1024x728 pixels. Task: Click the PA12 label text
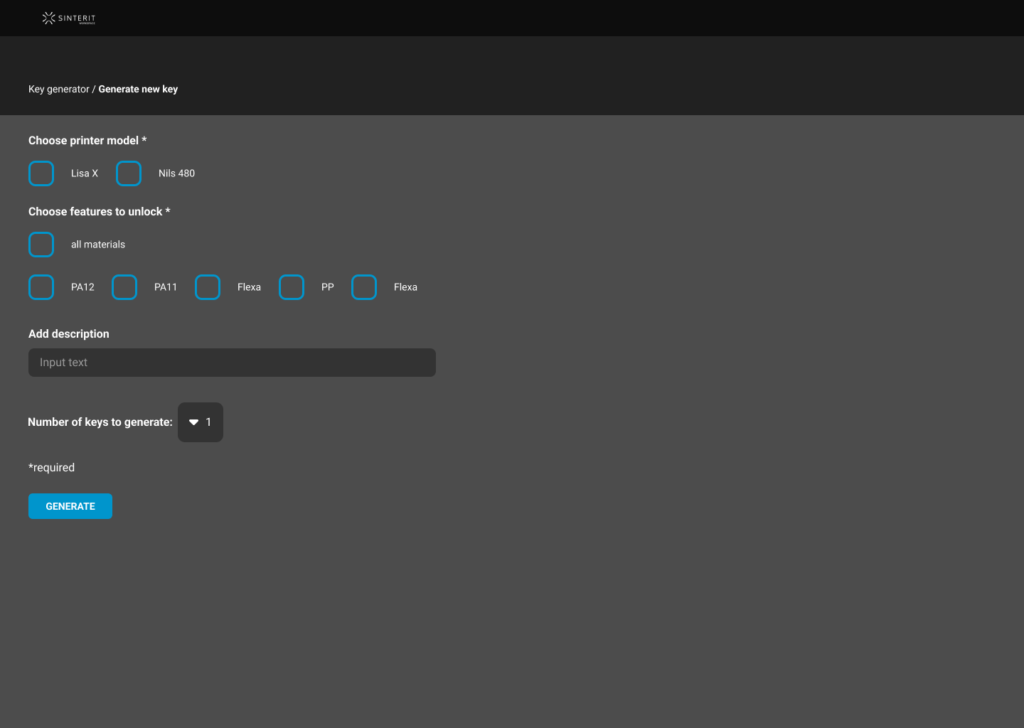(83, 287)
